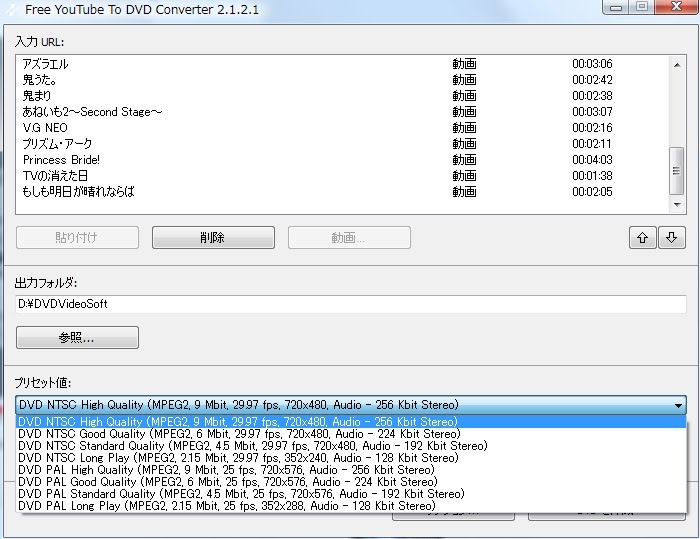
Task: Click duration 00:01:38 of TVの消えた日
Action: pyautogui.click(x=592, y=176)
